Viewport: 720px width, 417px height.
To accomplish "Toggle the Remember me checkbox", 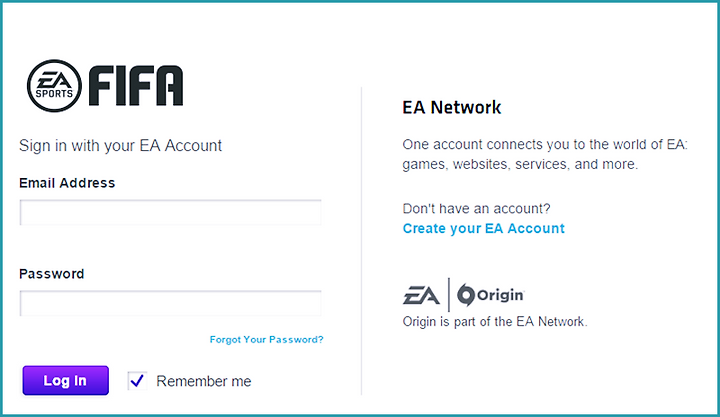I will [137, 381].
